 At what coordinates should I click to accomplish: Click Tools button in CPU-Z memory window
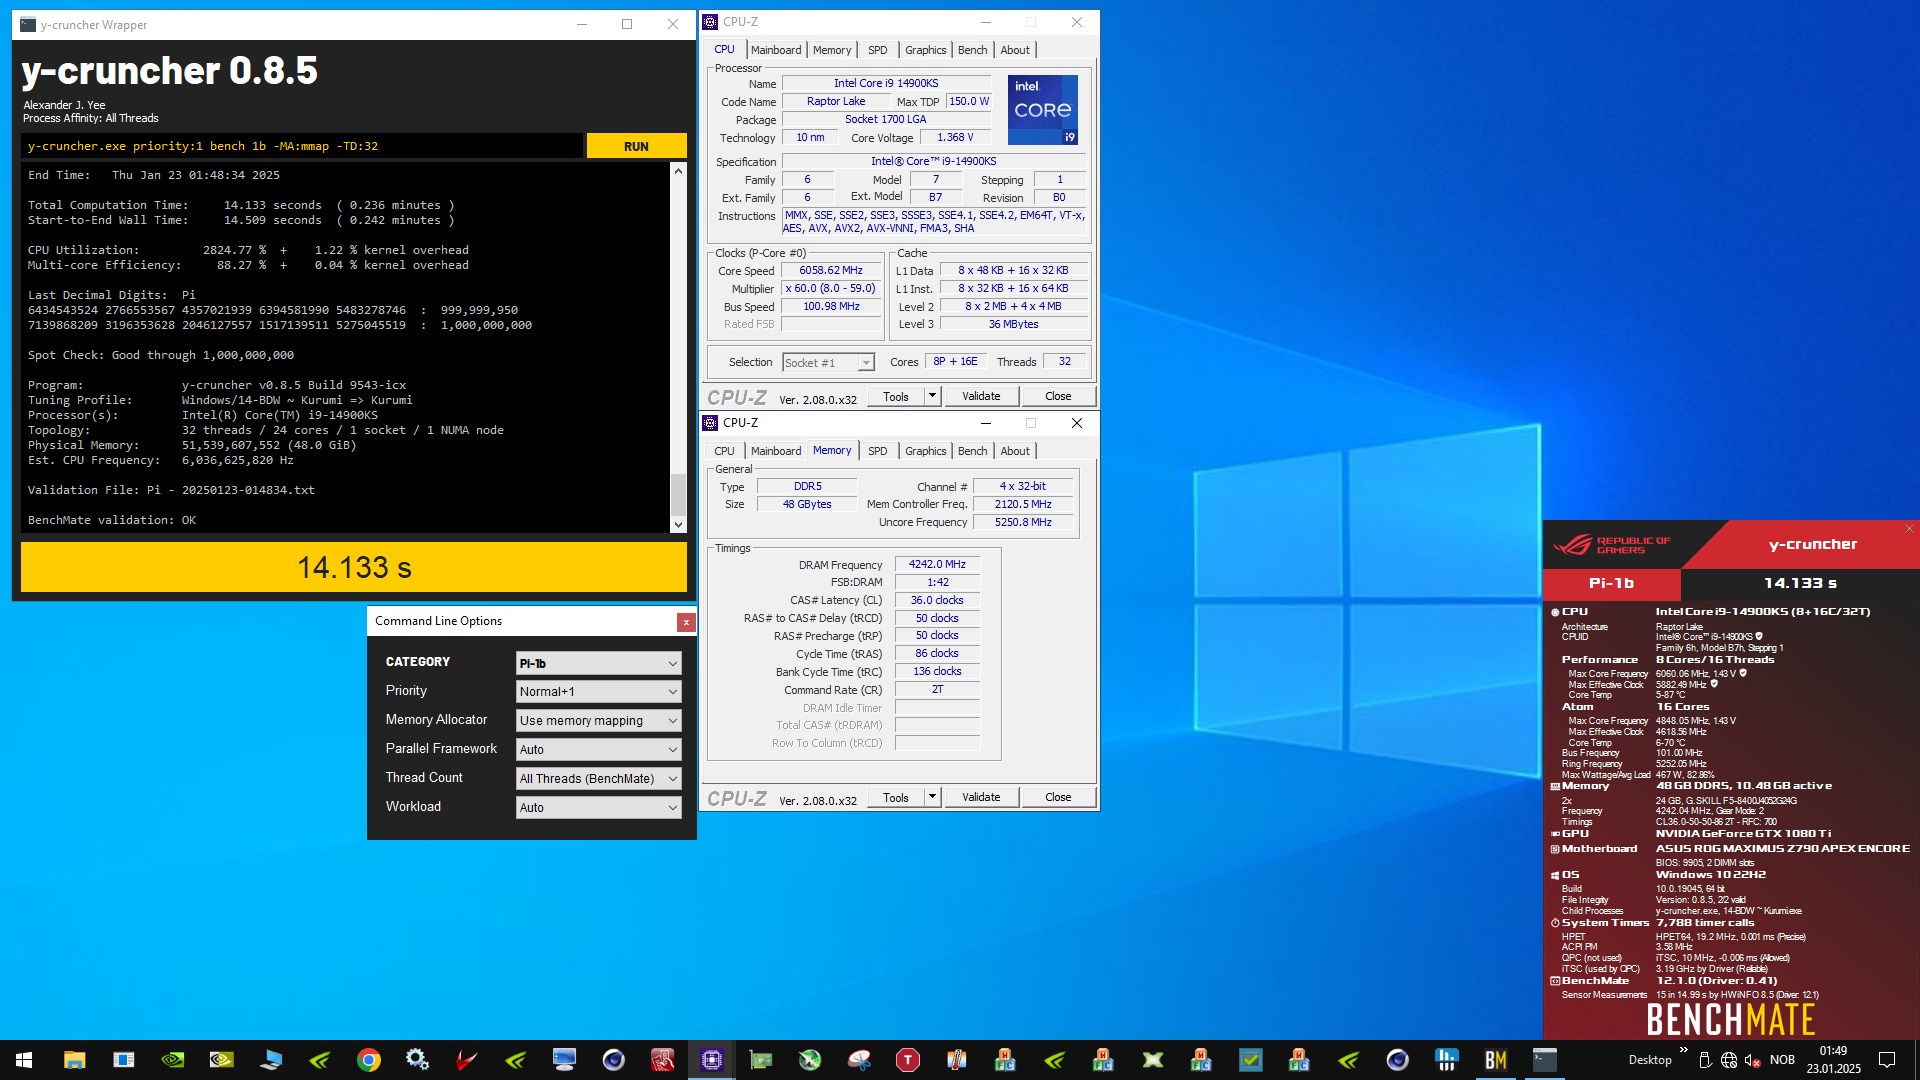click(896, 797)
